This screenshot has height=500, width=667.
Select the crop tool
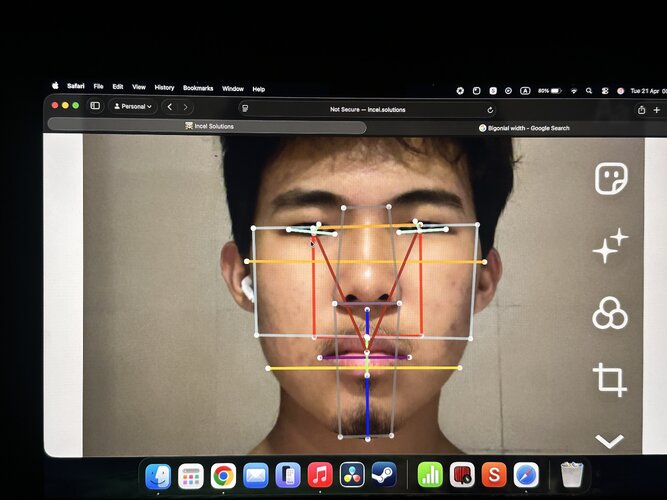(610, 380)
